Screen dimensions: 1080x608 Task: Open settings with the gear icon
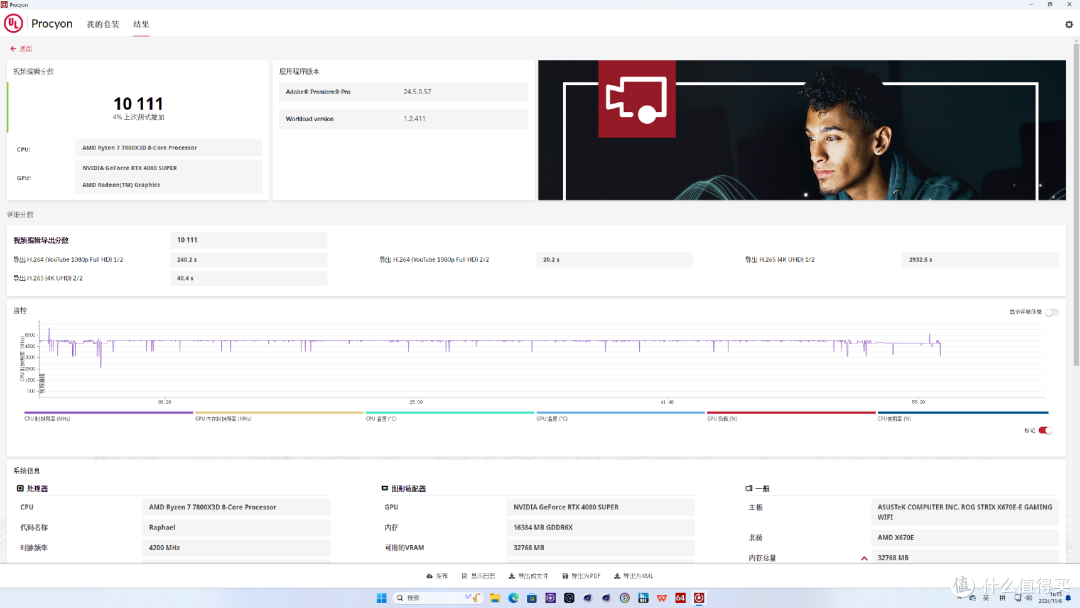(x=1069, y=24)
